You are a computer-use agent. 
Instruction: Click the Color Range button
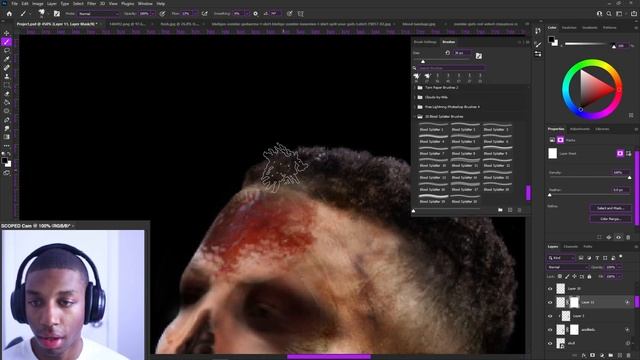[x=610, y=219]
